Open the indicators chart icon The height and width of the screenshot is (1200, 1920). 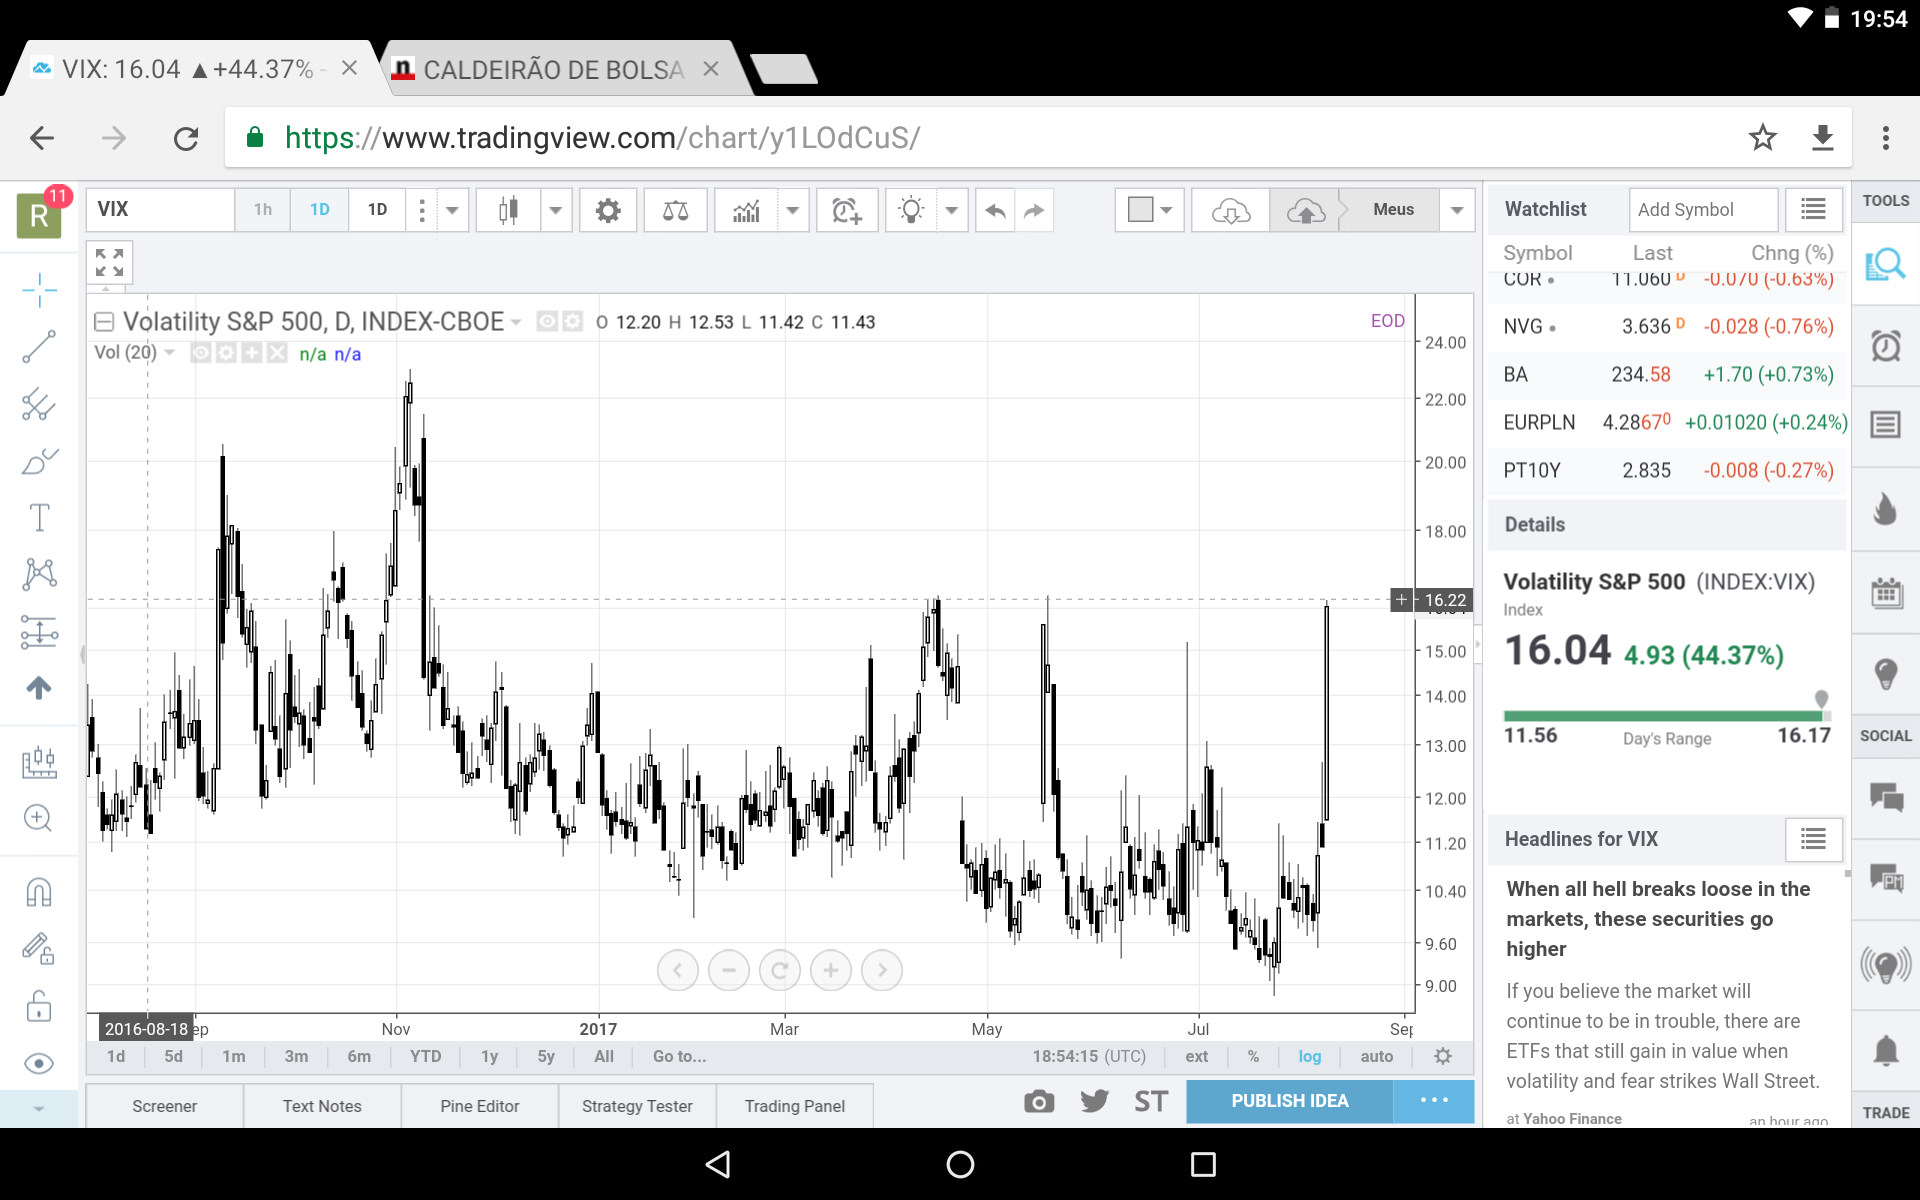[x=747, y=210]
